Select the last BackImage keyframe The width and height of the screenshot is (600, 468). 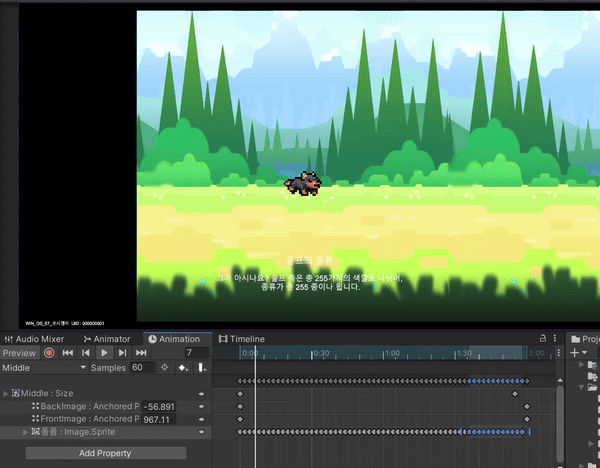[x=527, y=406]
